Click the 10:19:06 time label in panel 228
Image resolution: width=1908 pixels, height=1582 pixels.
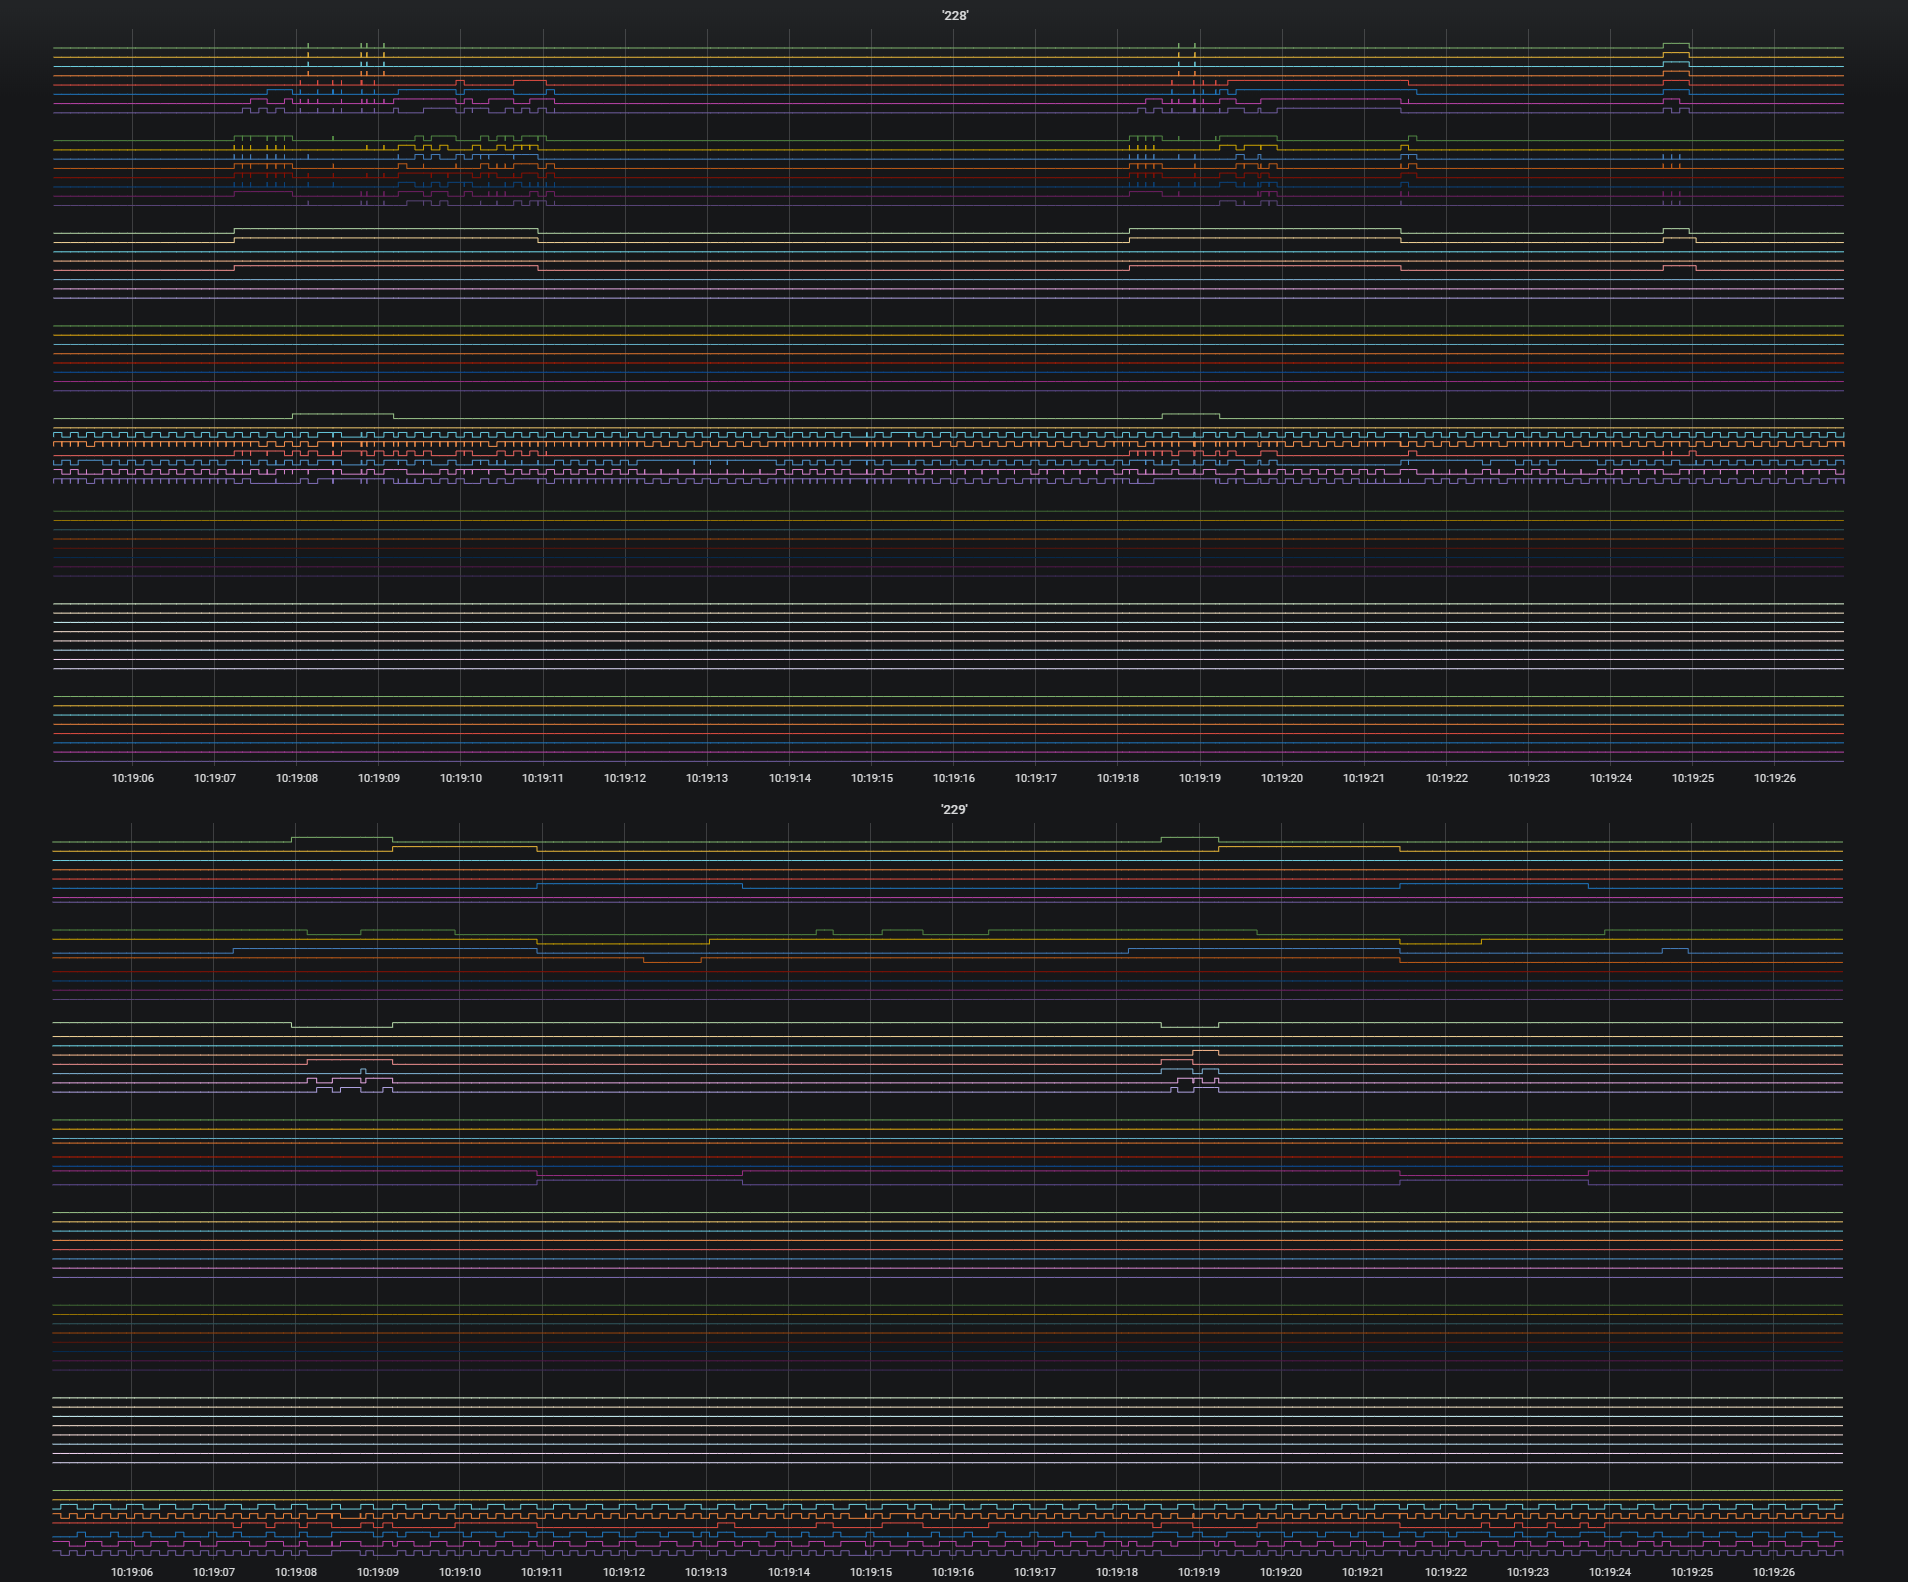click(x=133, y=778)
